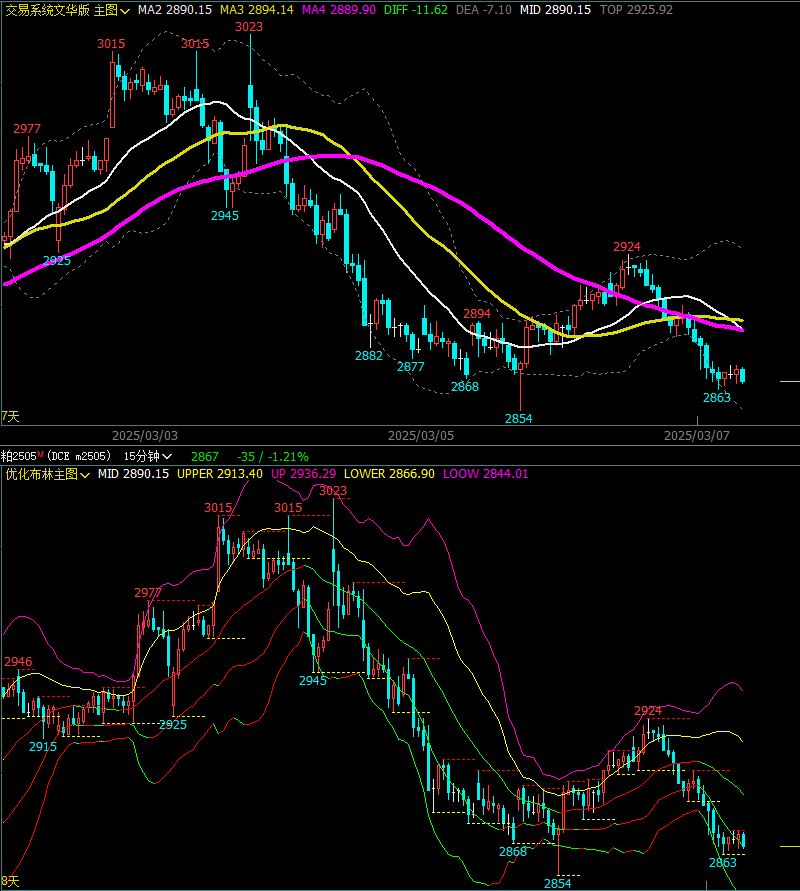Open the 交易系统文华版 主图 indicator dropdown

tap(68, 10)
